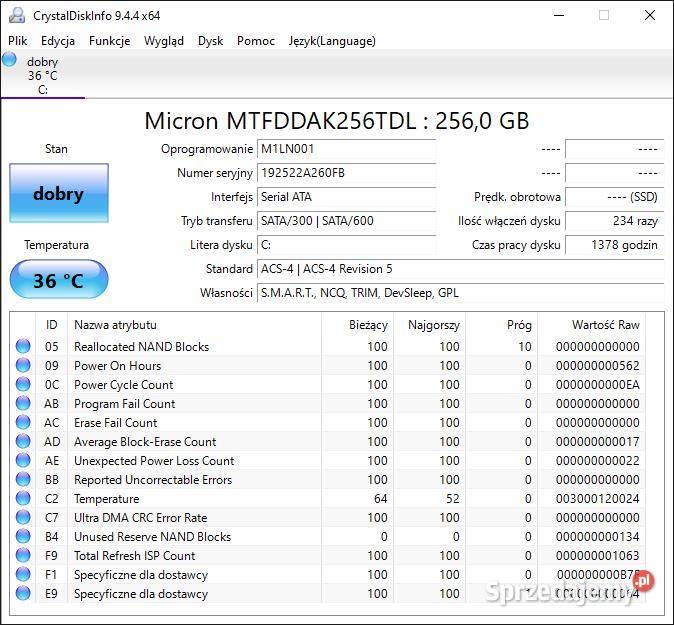Click the power-on count field 234 razy
The image size is (674, 625).
[x=615, y=221]
